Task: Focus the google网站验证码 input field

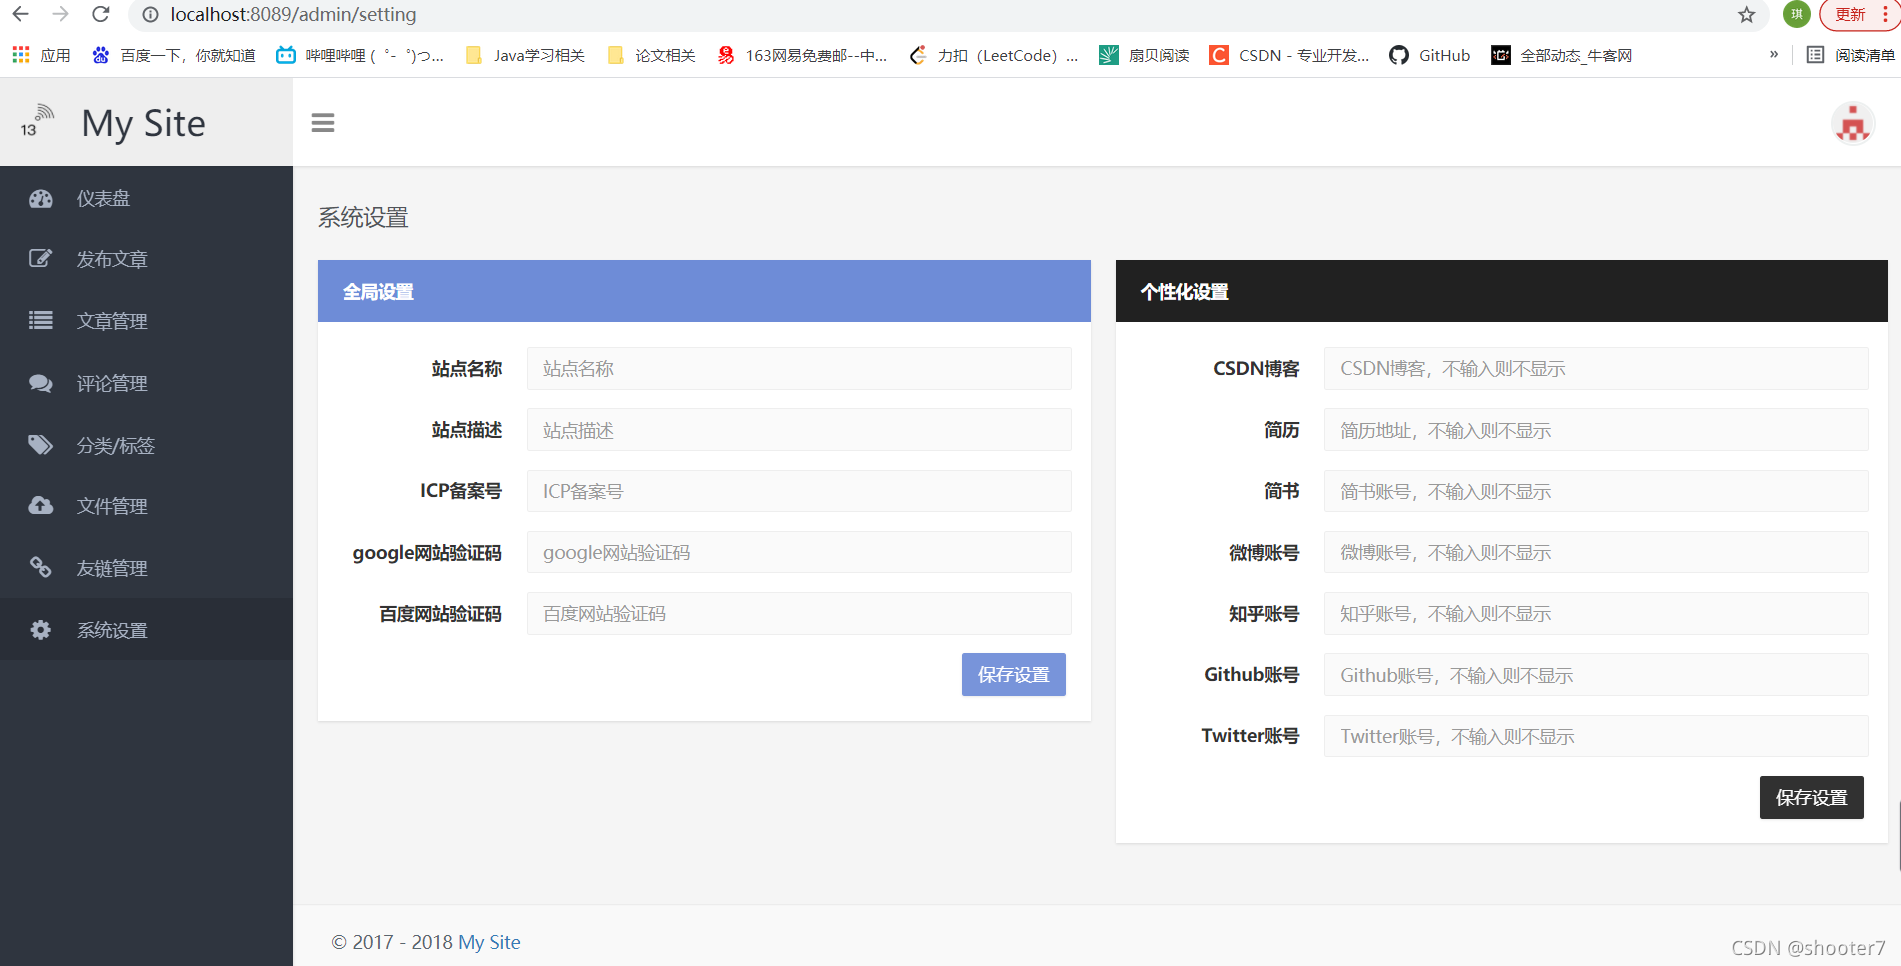Action: (x=799, y=552)
